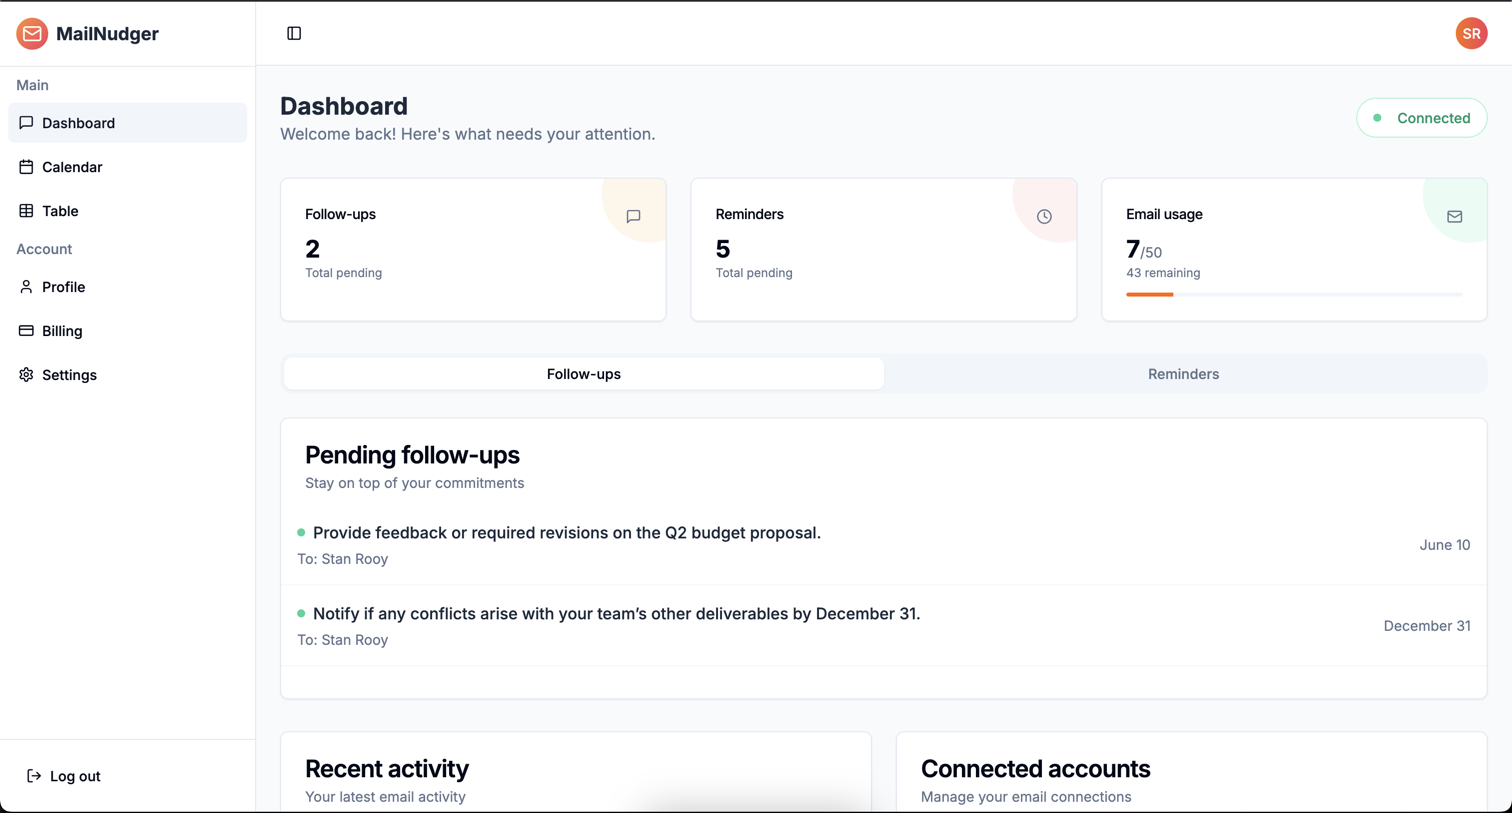Click the Log out button
This screenshot has width=1512, height=813.
tap(64, 776)
